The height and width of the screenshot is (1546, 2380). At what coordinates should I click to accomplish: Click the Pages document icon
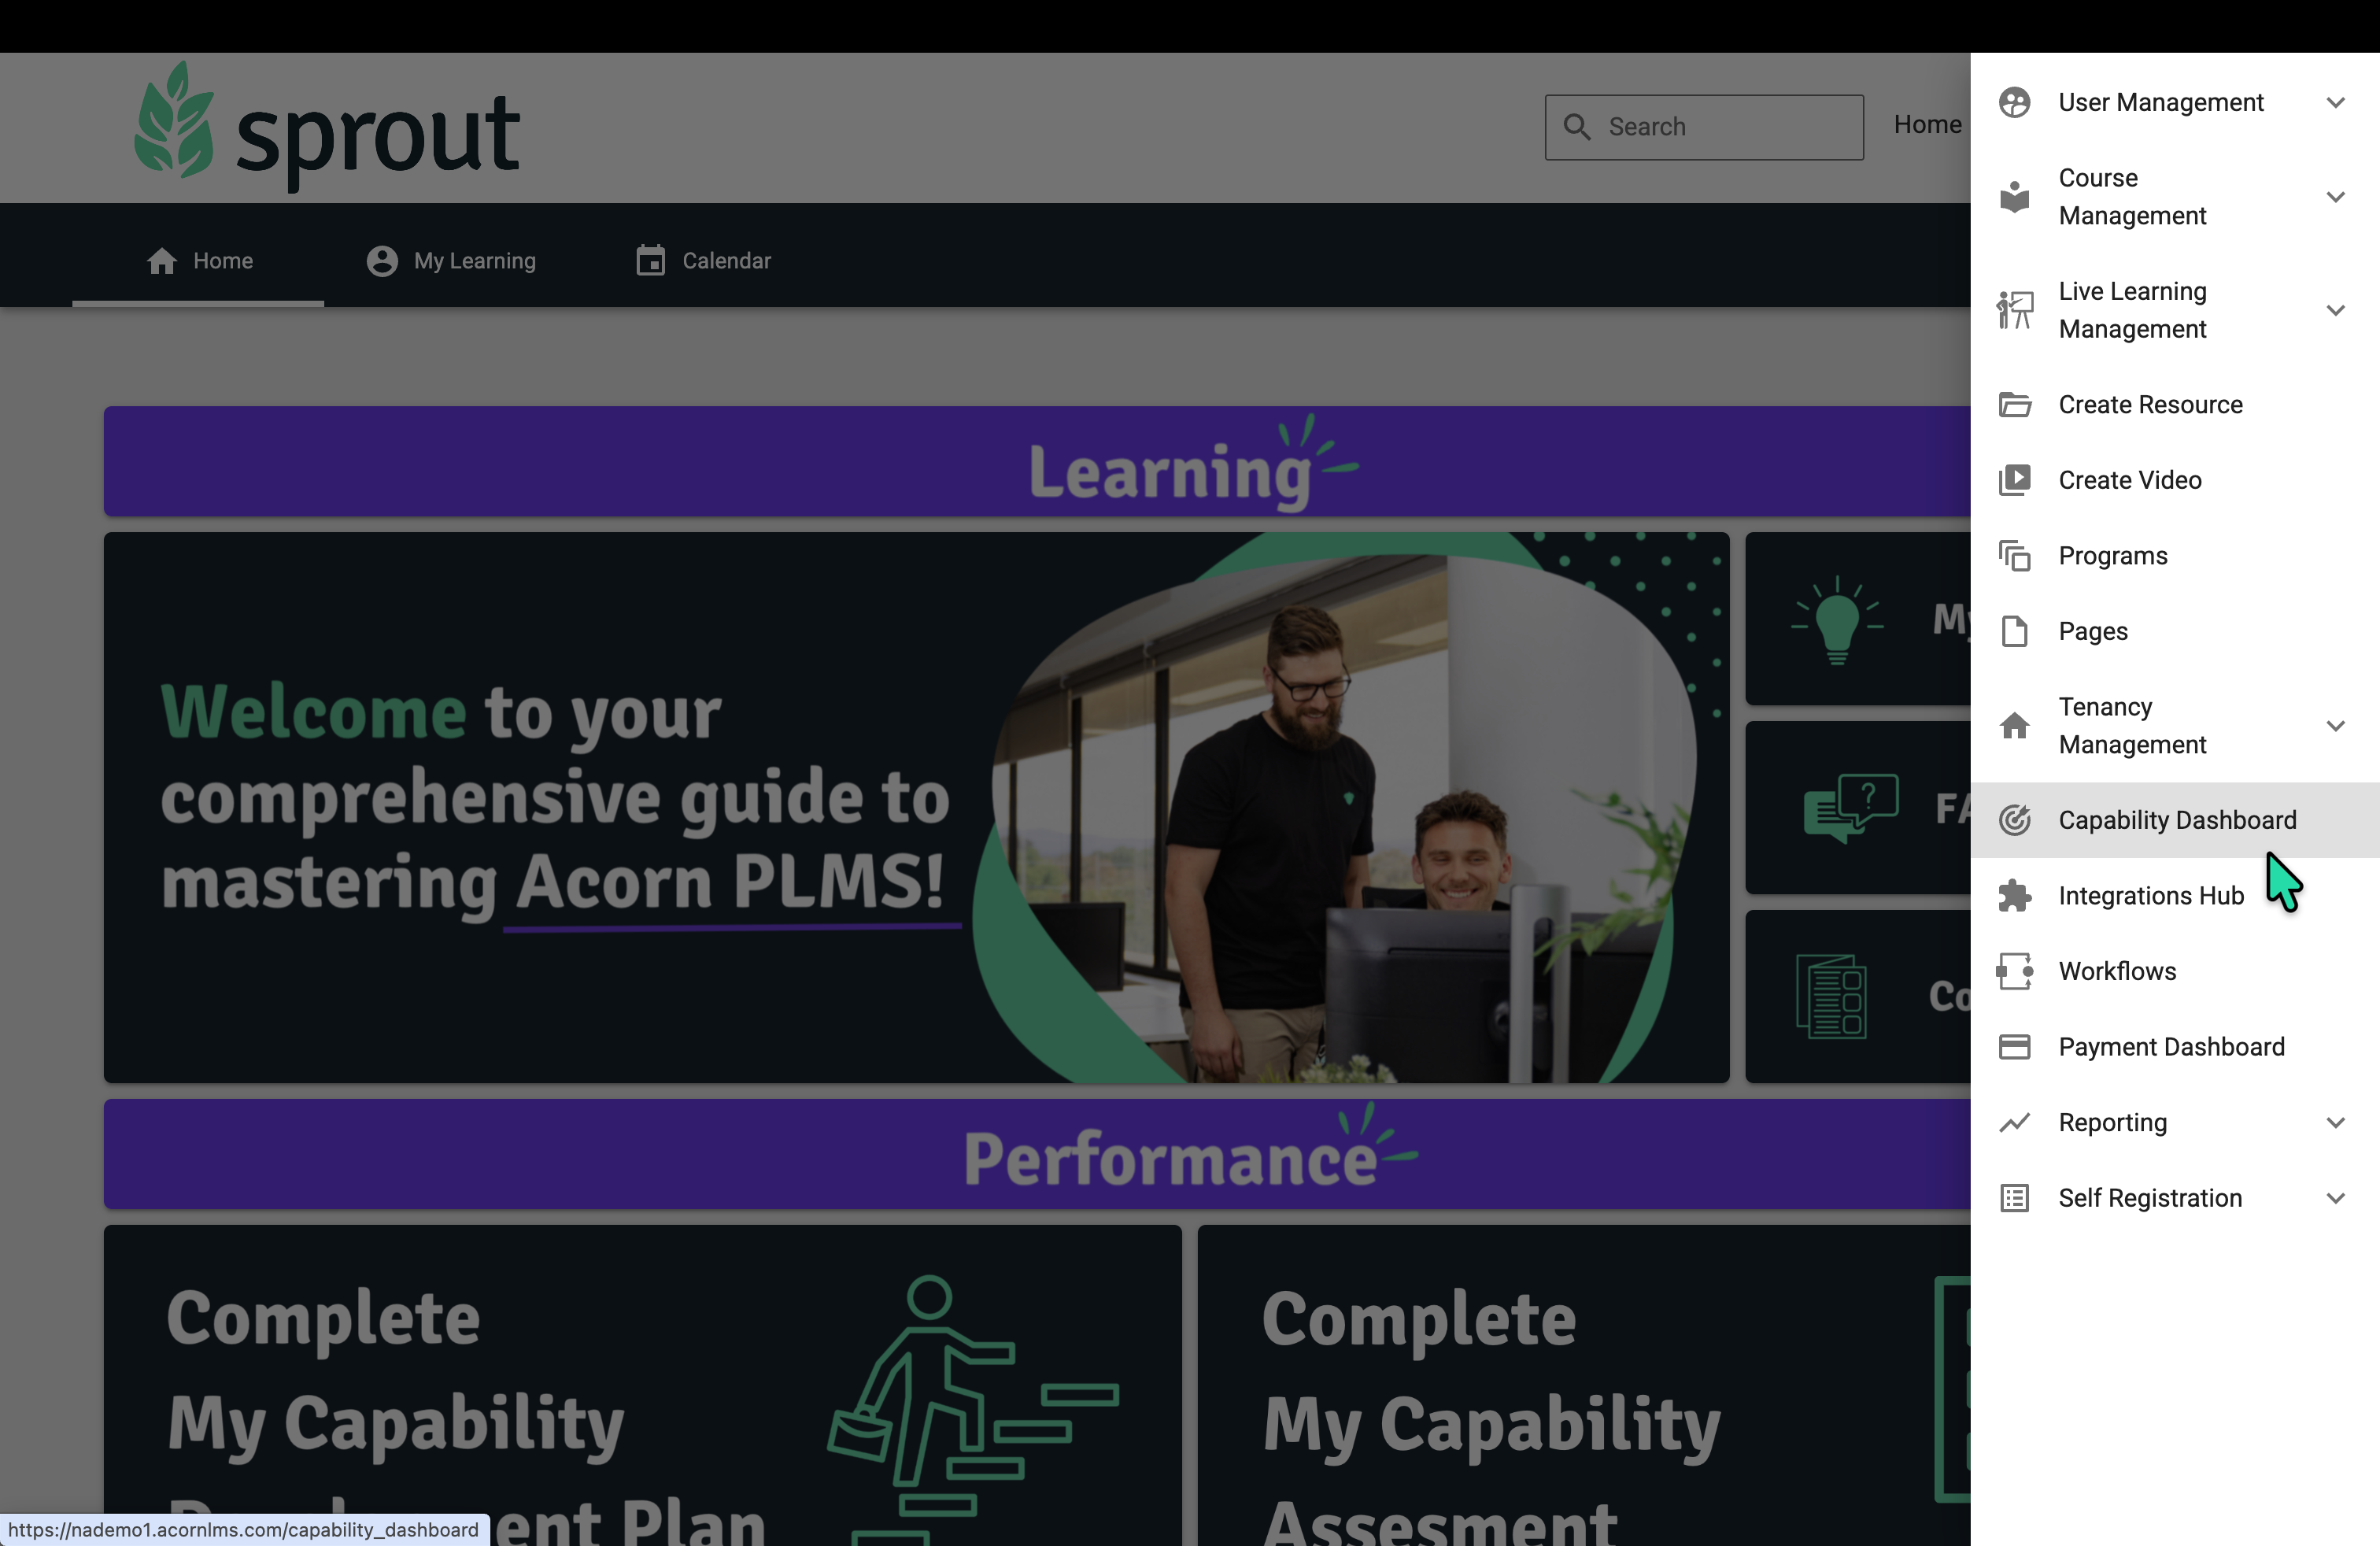[x=2014, y=631]
